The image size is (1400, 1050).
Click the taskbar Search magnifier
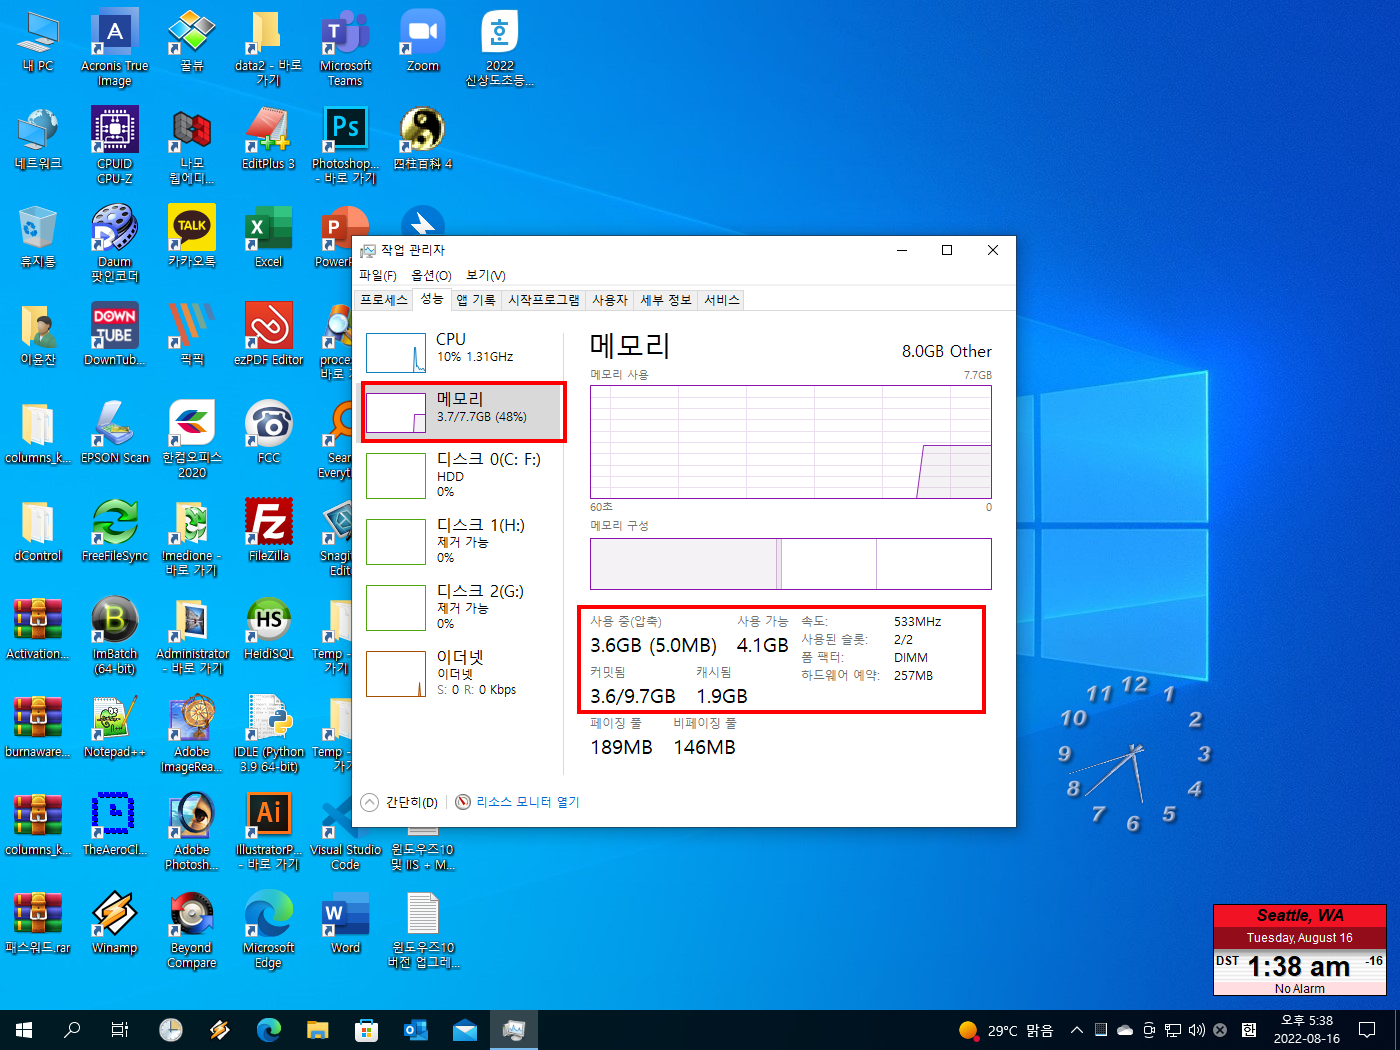tap(72, 1030)
